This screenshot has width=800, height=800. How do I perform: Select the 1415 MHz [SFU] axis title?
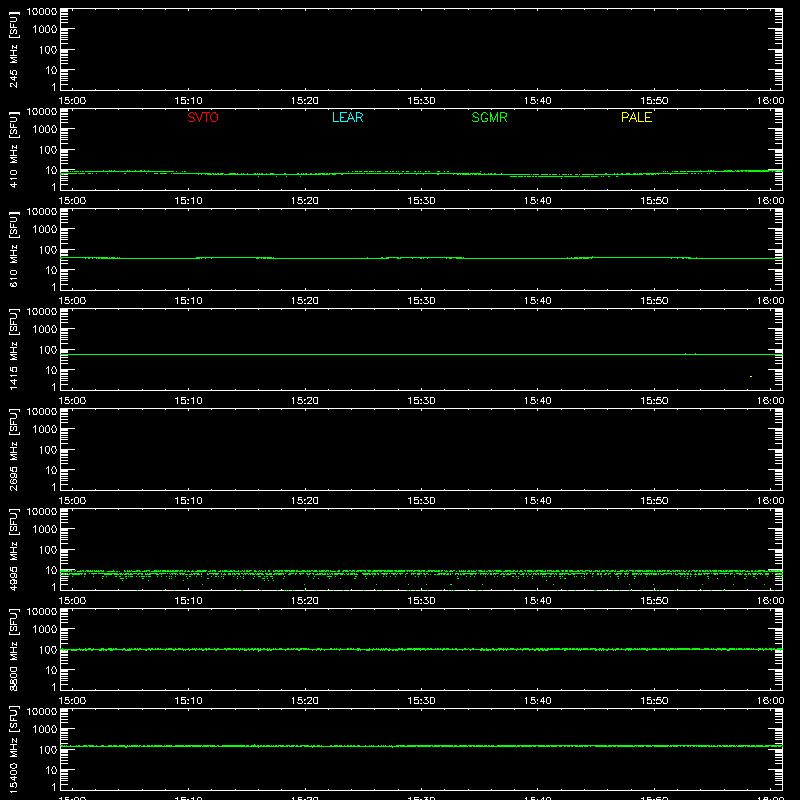point(13,349)
